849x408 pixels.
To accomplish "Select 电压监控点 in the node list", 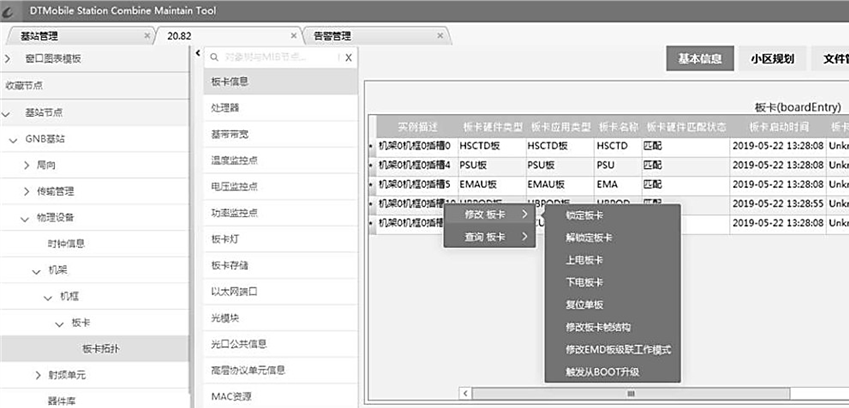I will (x=280, y=187).
